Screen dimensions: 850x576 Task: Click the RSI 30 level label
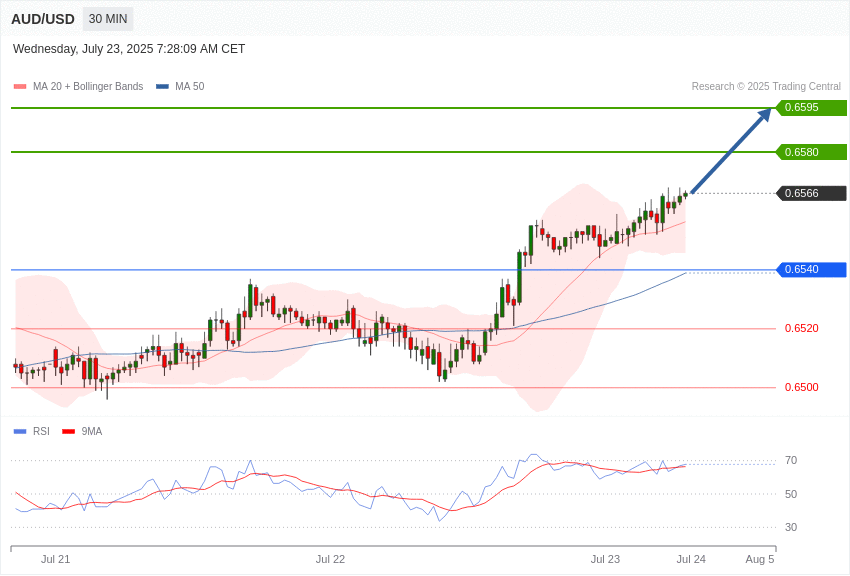click(791, 527)
